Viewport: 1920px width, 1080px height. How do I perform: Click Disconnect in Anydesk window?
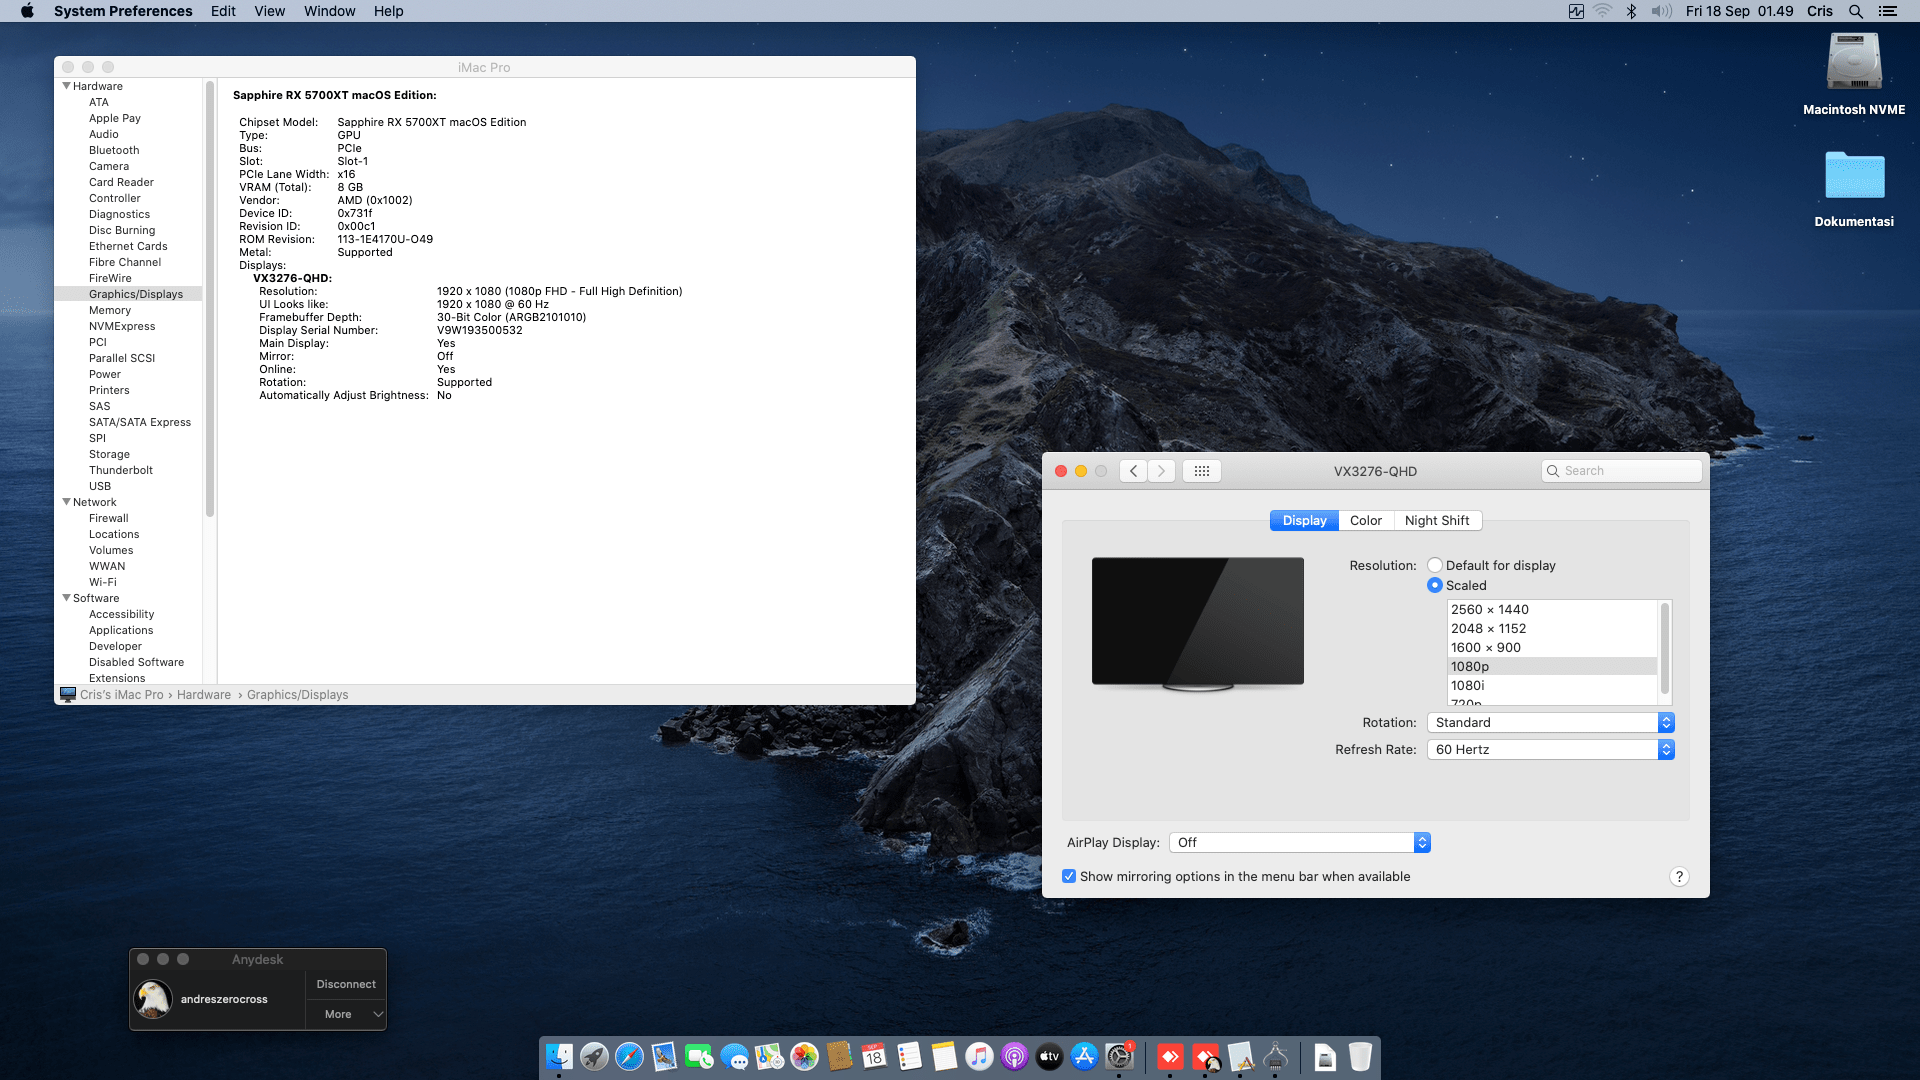click(346, 984)
